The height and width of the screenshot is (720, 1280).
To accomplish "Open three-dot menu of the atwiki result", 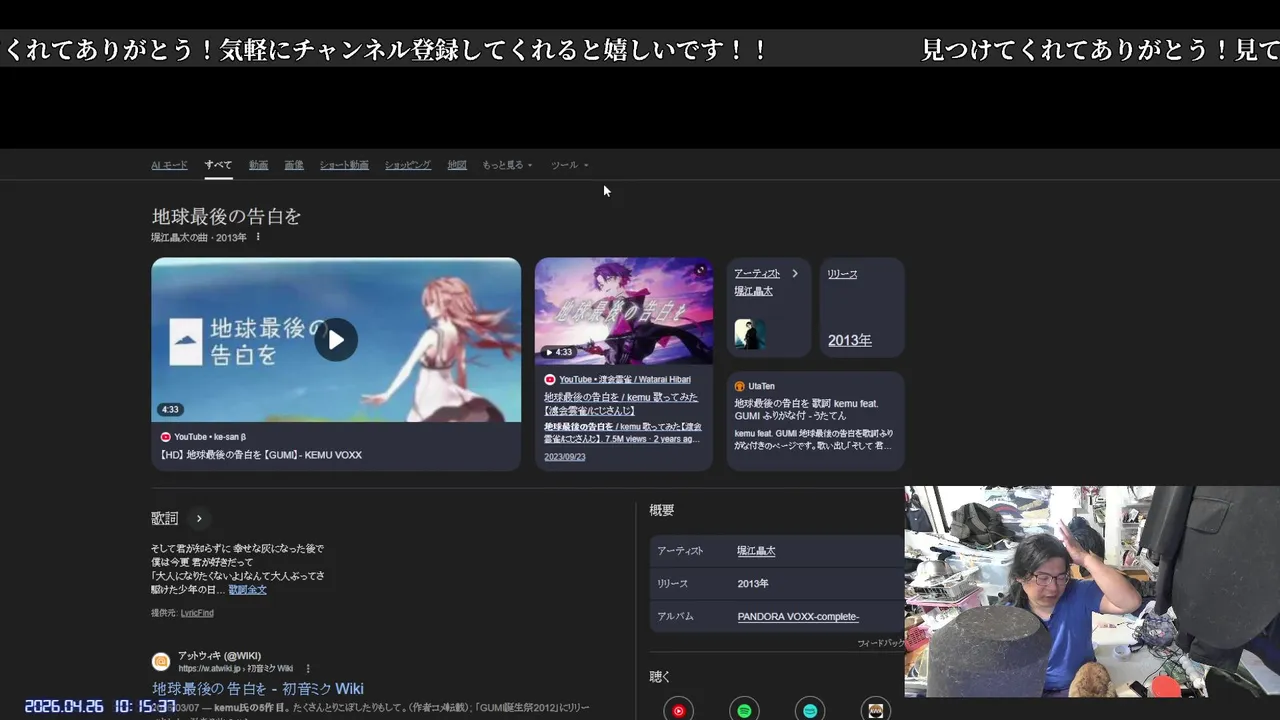I will pos(308,668).
